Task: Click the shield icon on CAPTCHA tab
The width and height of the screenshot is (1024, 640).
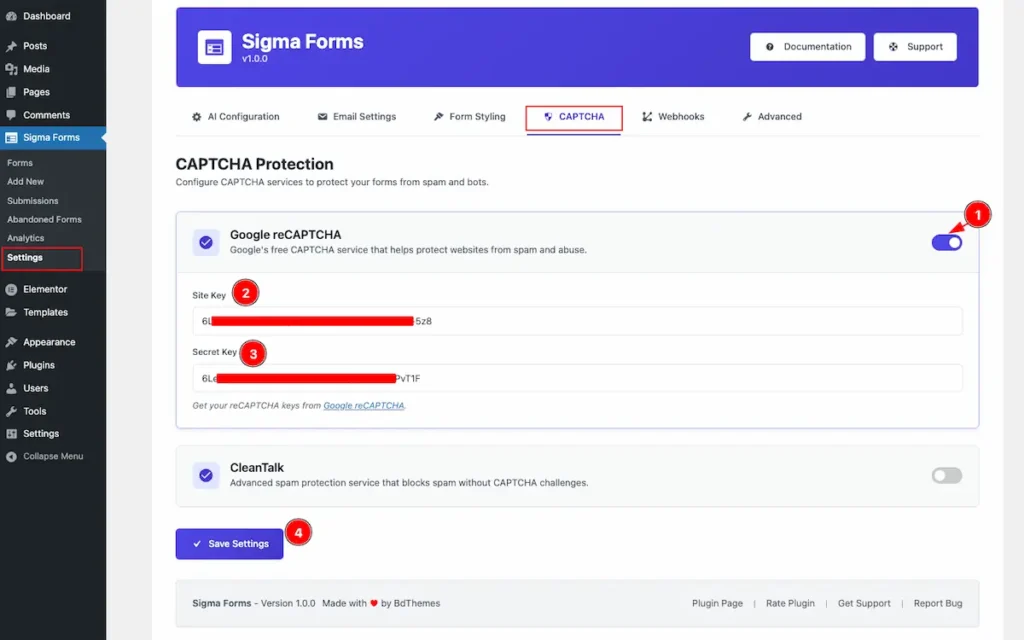Action: (x=548, y=117)
